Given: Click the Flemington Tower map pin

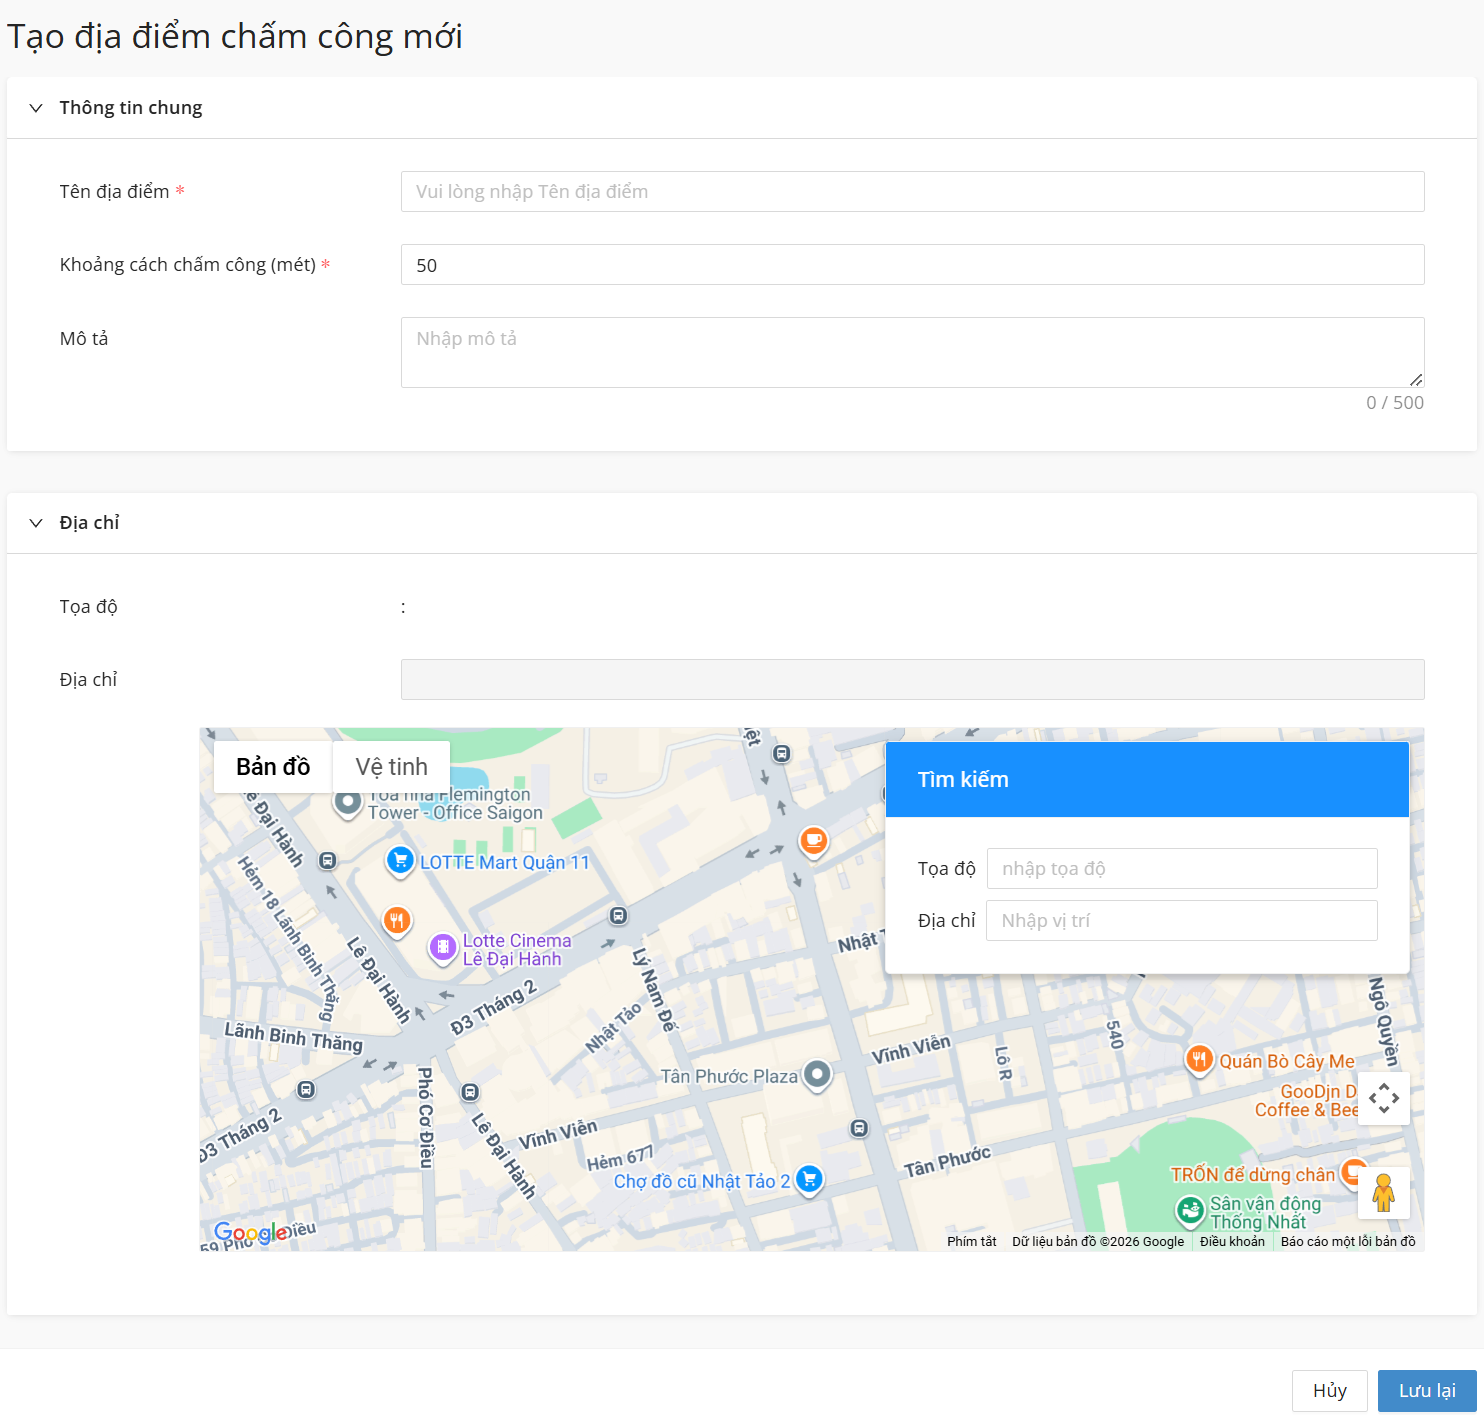Looking at the screenshot, I should 347,802.
